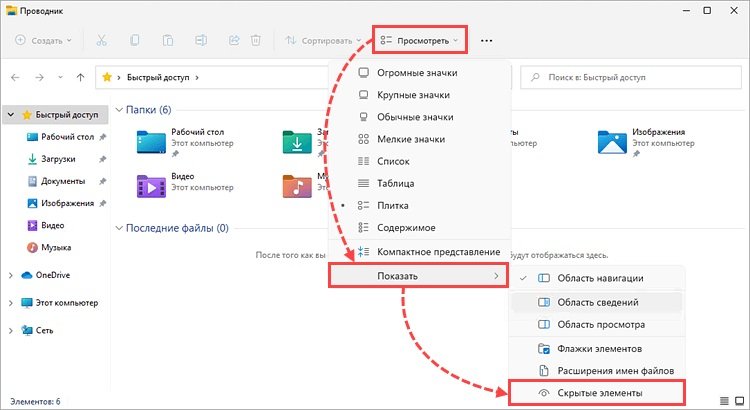Screen dimensions: 750x410
Task: Open the Просмотреть dropdown
Action: point(419,41)
